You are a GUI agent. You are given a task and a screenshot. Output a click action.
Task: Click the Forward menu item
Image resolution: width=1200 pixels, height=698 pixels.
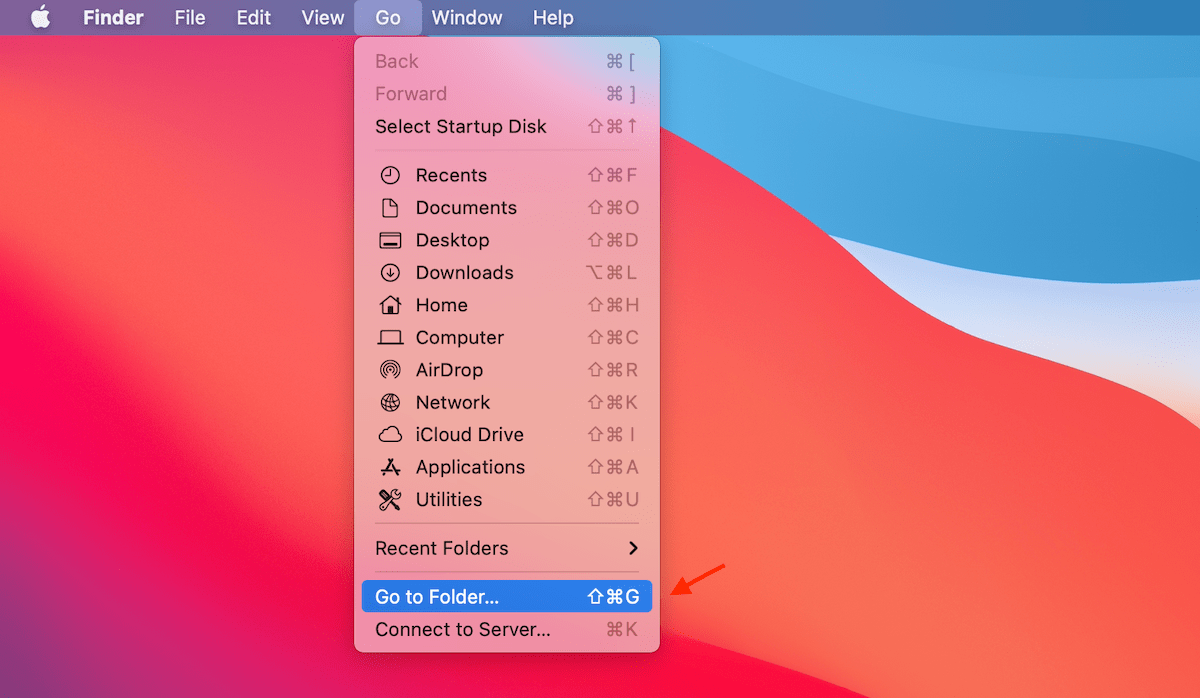506,94
